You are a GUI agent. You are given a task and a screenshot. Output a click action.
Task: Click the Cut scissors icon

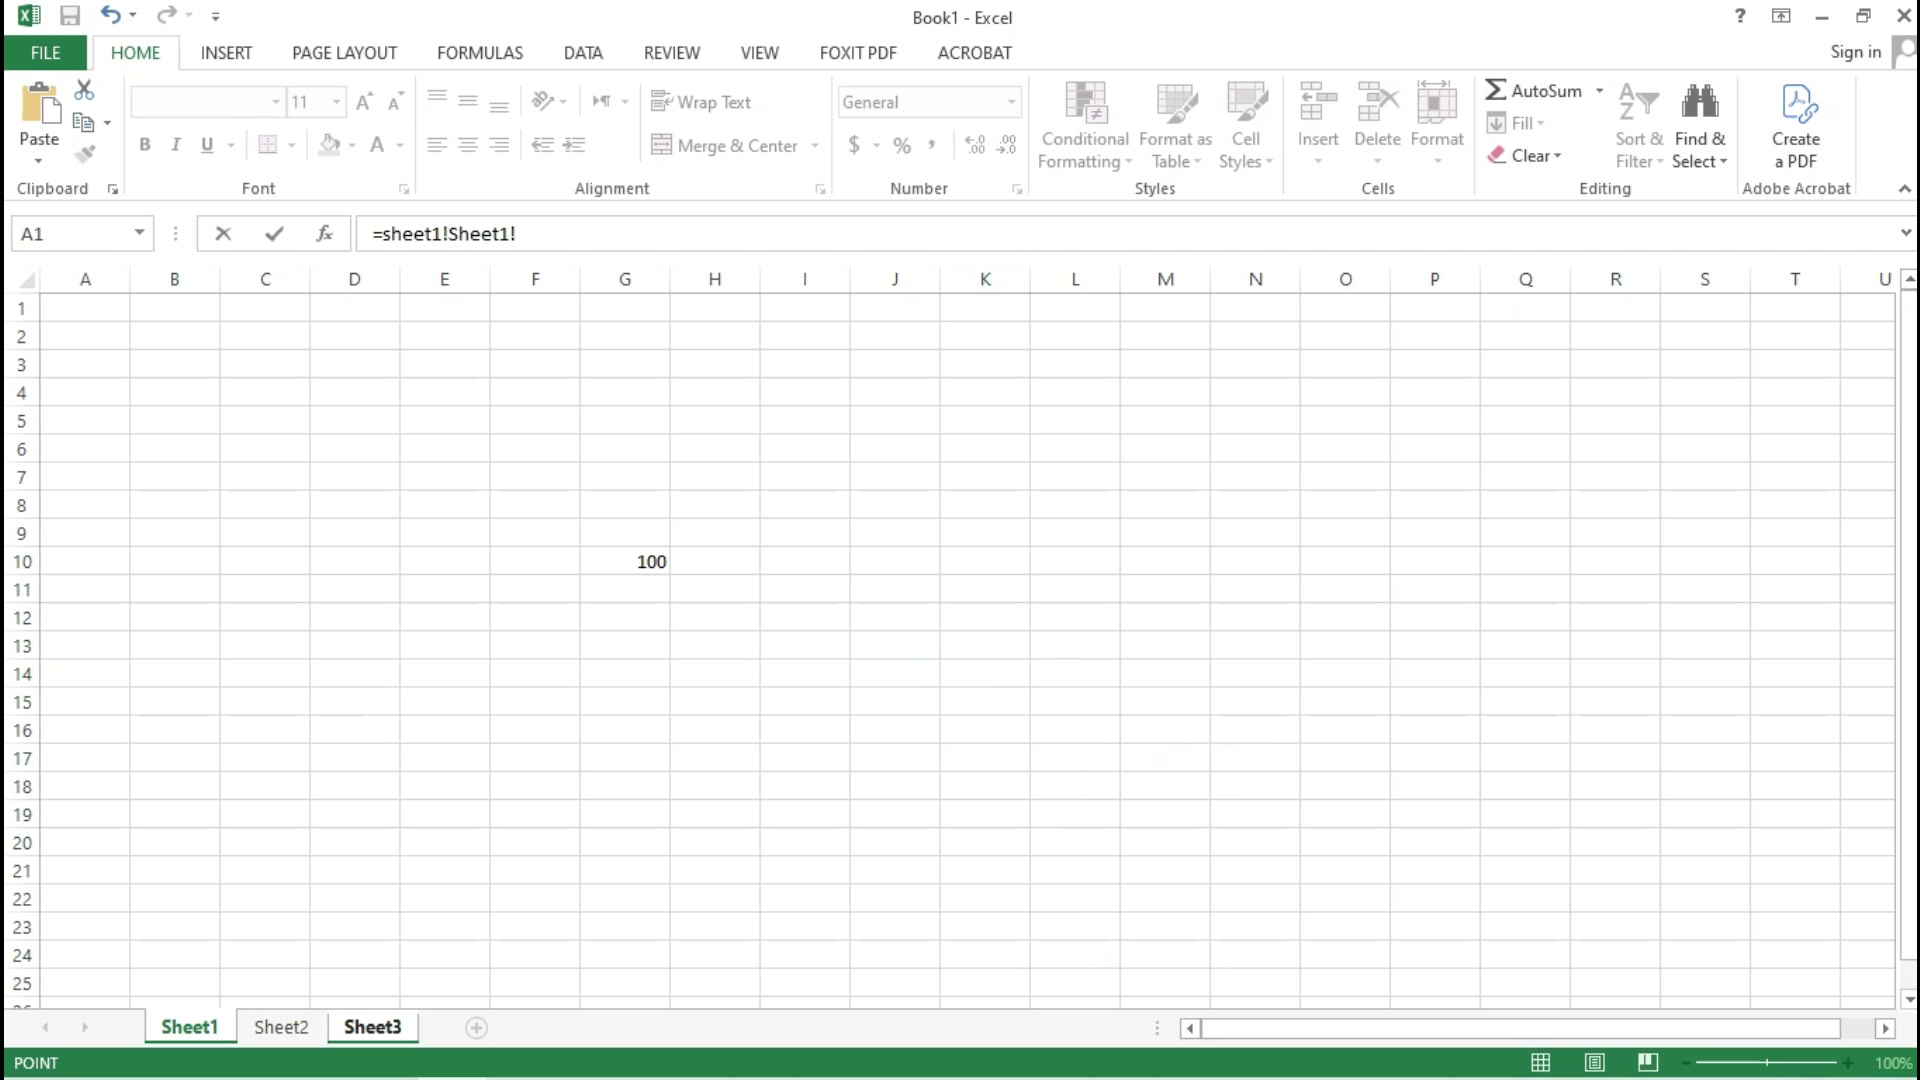point(85,91)
